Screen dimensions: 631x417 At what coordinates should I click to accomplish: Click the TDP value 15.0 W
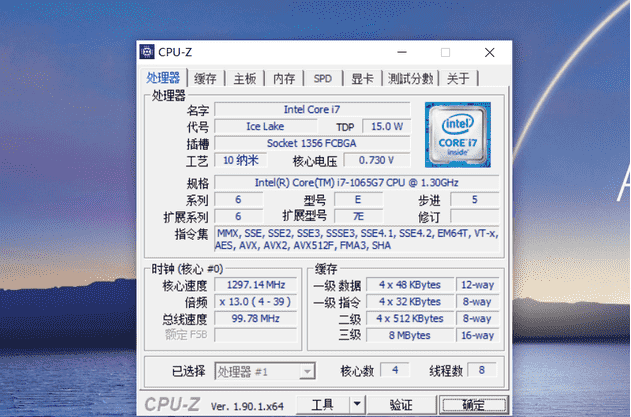(x=387, y=126)
